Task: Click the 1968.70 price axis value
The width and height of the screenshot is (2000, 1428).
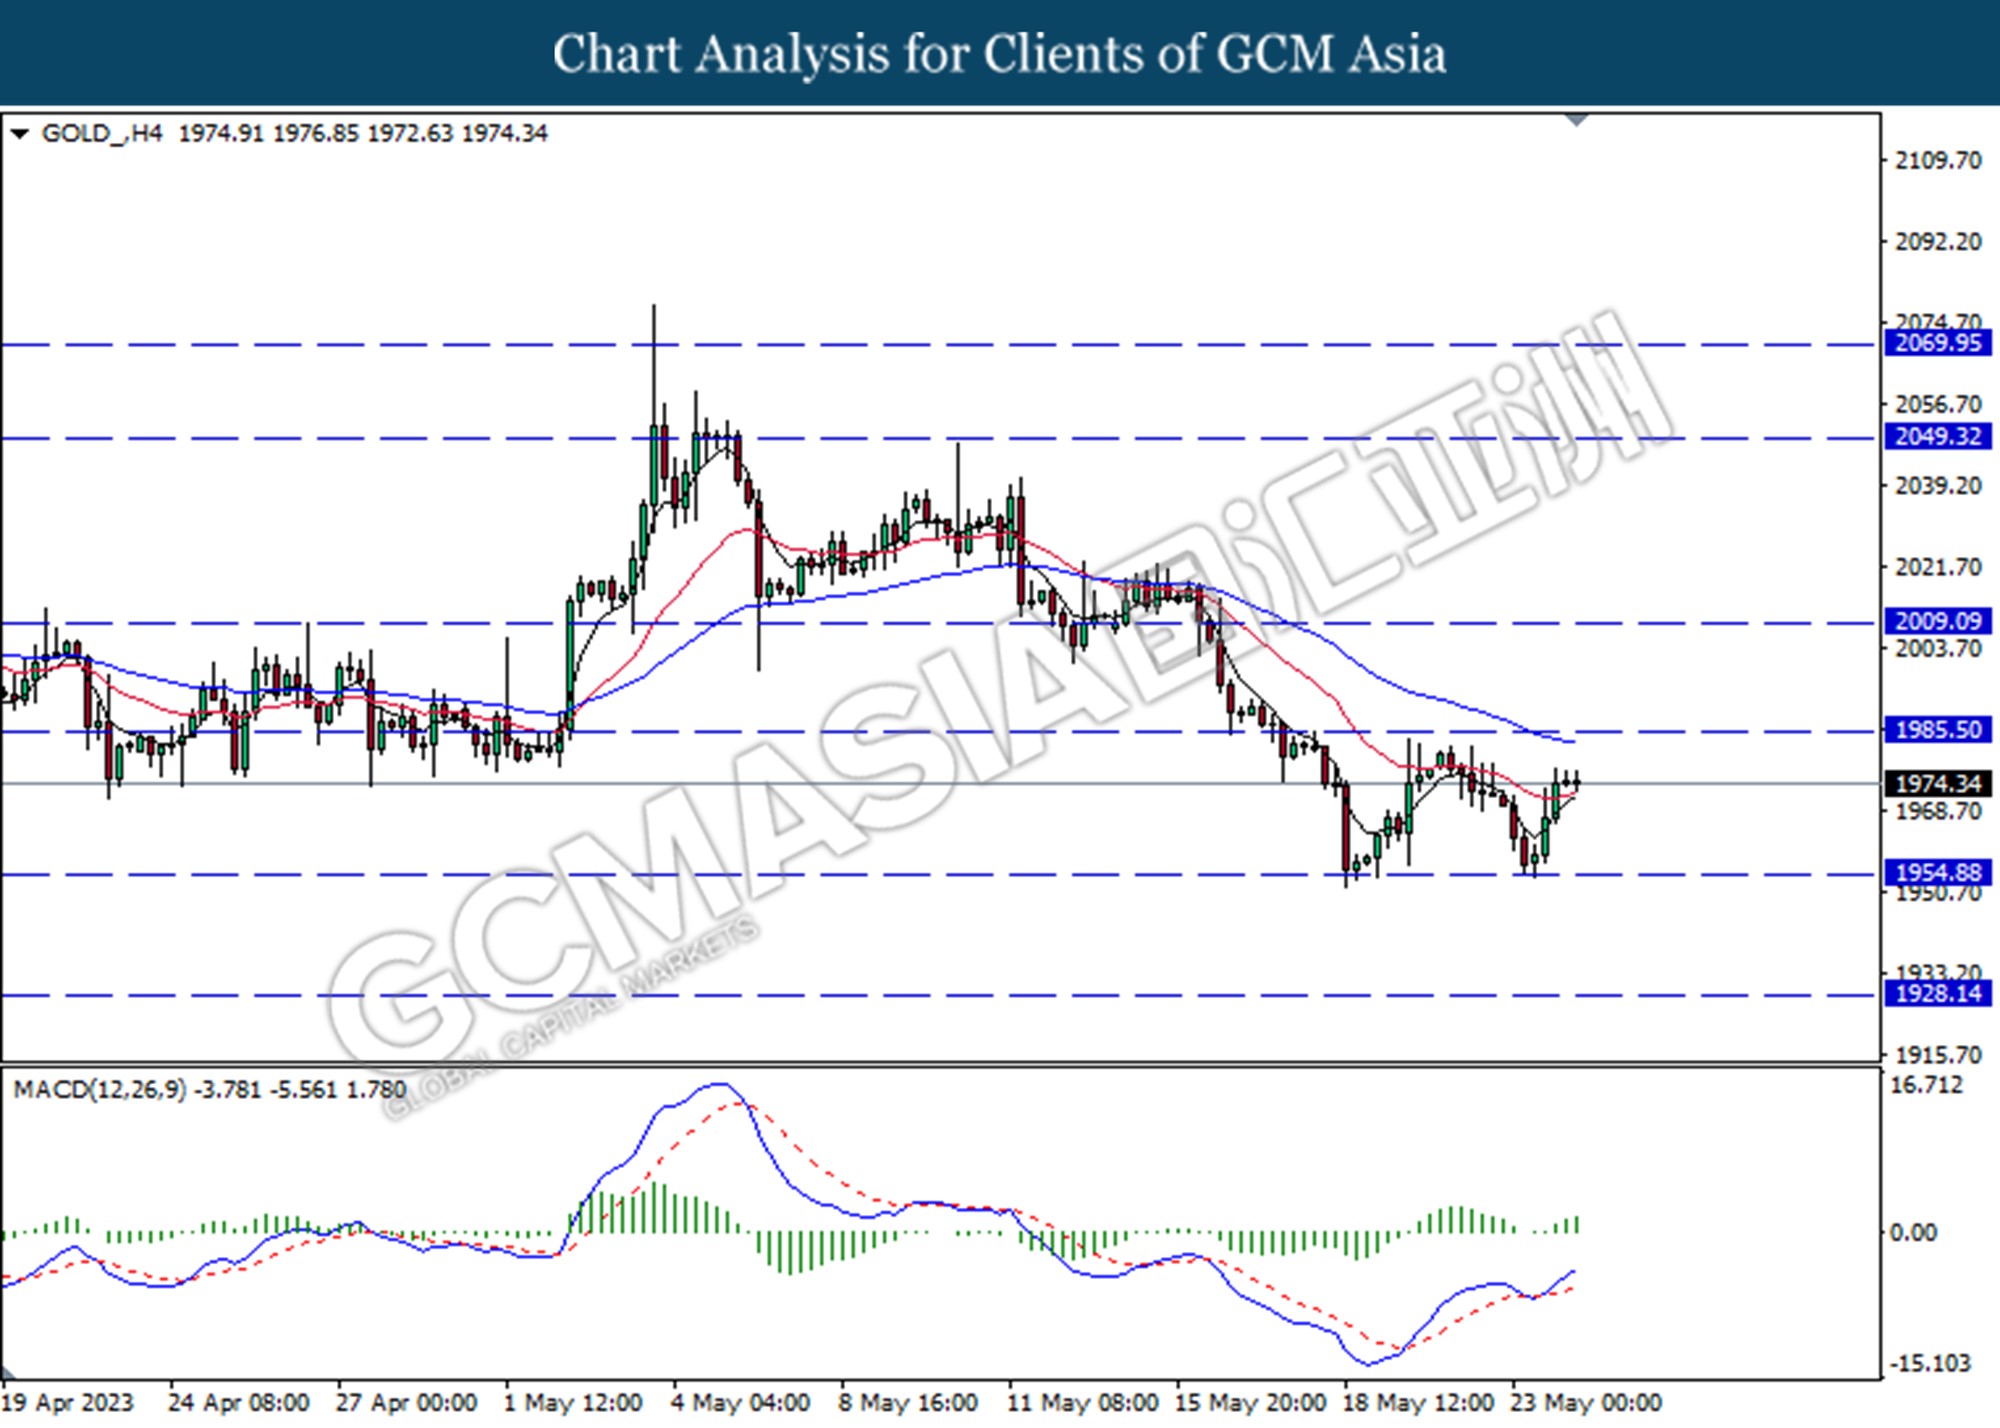Action: point(1938,811)
